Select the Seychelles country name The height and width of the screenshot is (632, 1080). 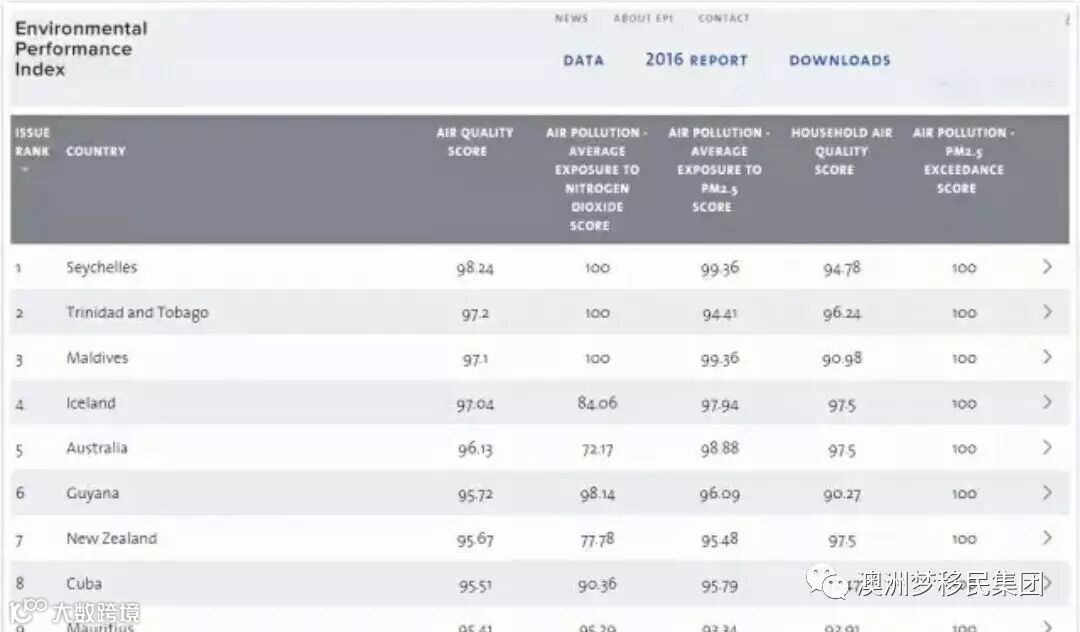coord(101,268)
